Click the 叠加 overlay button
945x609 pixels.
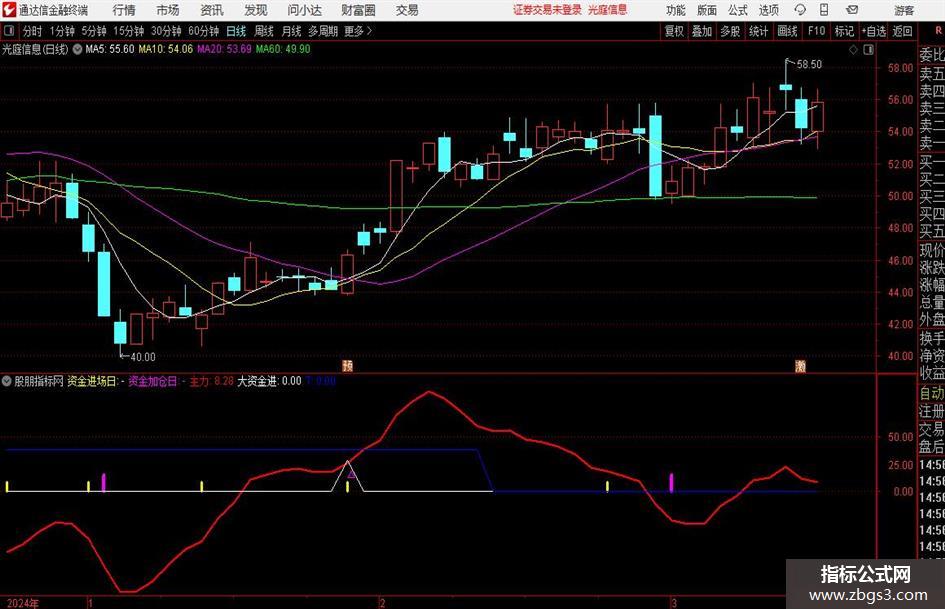(x=702, y=31)
